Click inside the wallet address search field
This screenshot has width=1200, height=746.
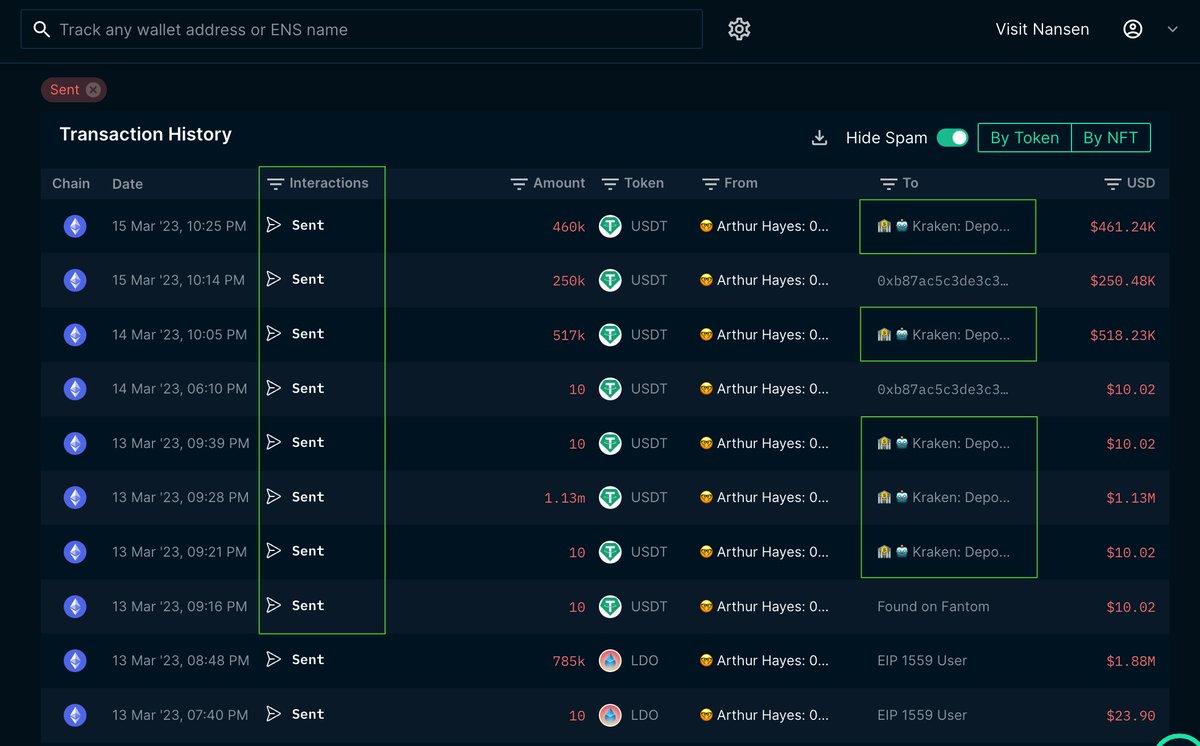[360, 28]
